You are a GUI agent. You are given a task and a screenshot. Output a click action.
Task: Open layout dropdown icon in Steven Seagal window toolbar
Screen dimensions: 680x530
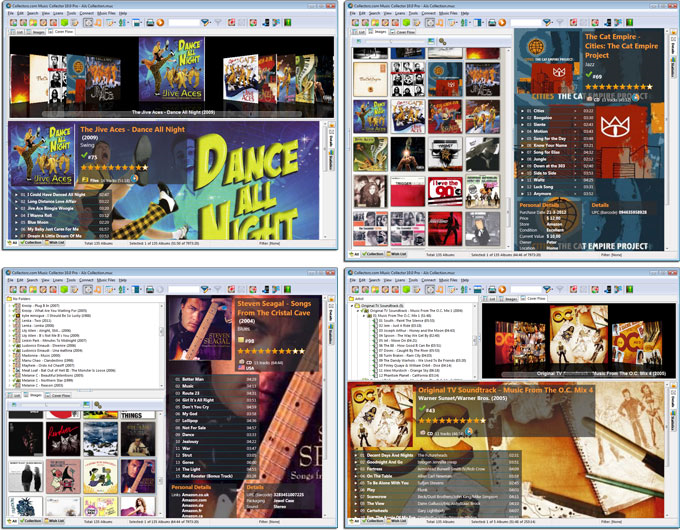point(137,289)
